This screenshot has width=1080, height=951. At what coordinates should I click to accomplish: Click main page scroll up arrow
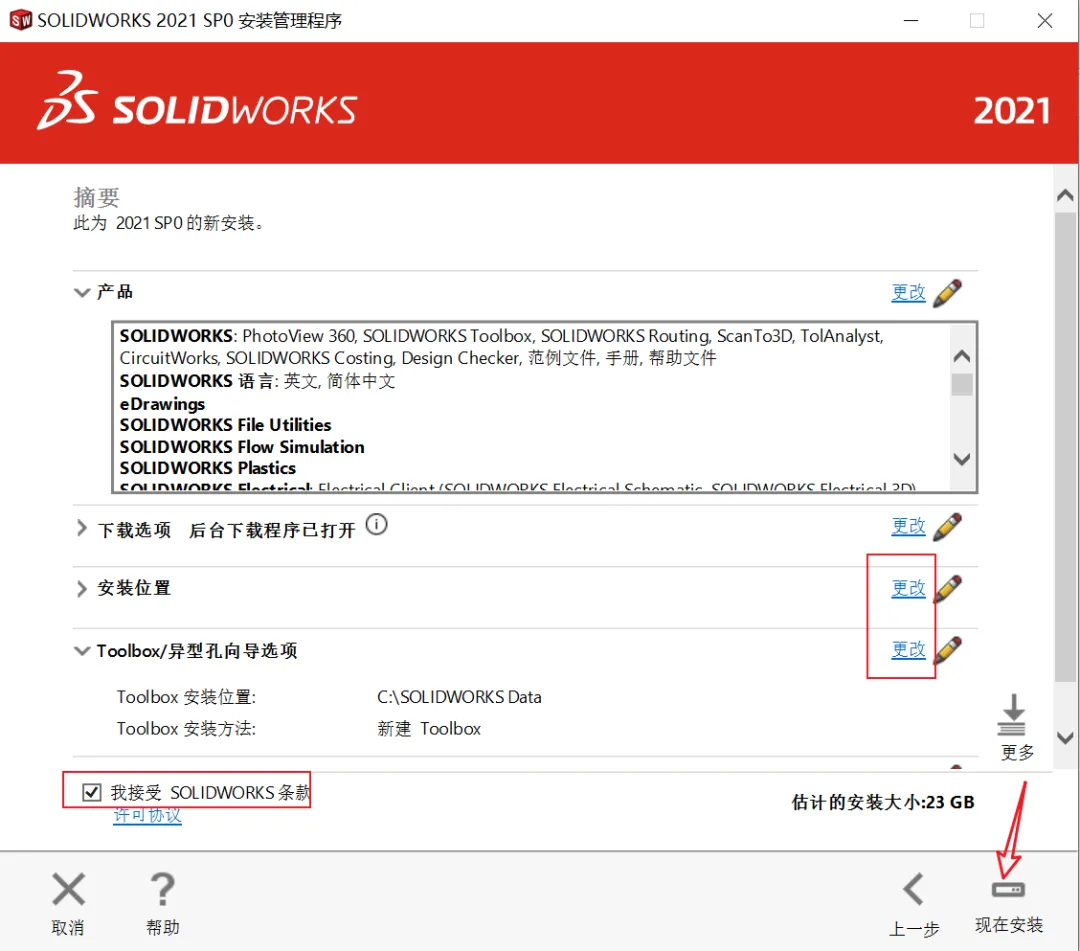(x=1065, y=196)
